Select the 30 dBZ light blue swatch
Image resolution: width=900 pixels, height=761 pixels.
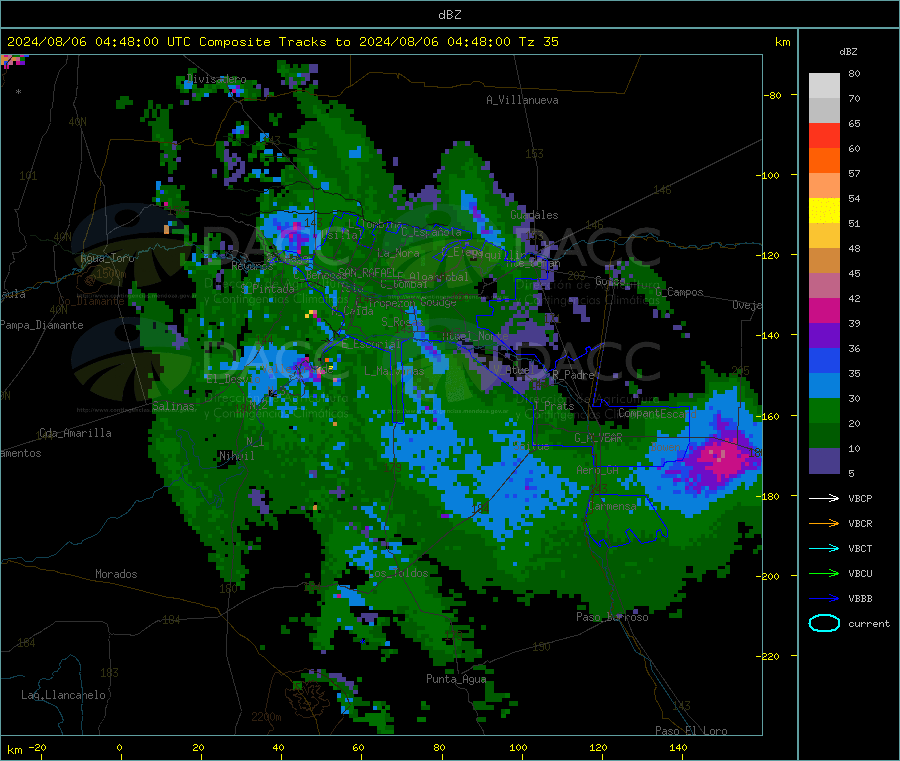[x=824, y=386]
